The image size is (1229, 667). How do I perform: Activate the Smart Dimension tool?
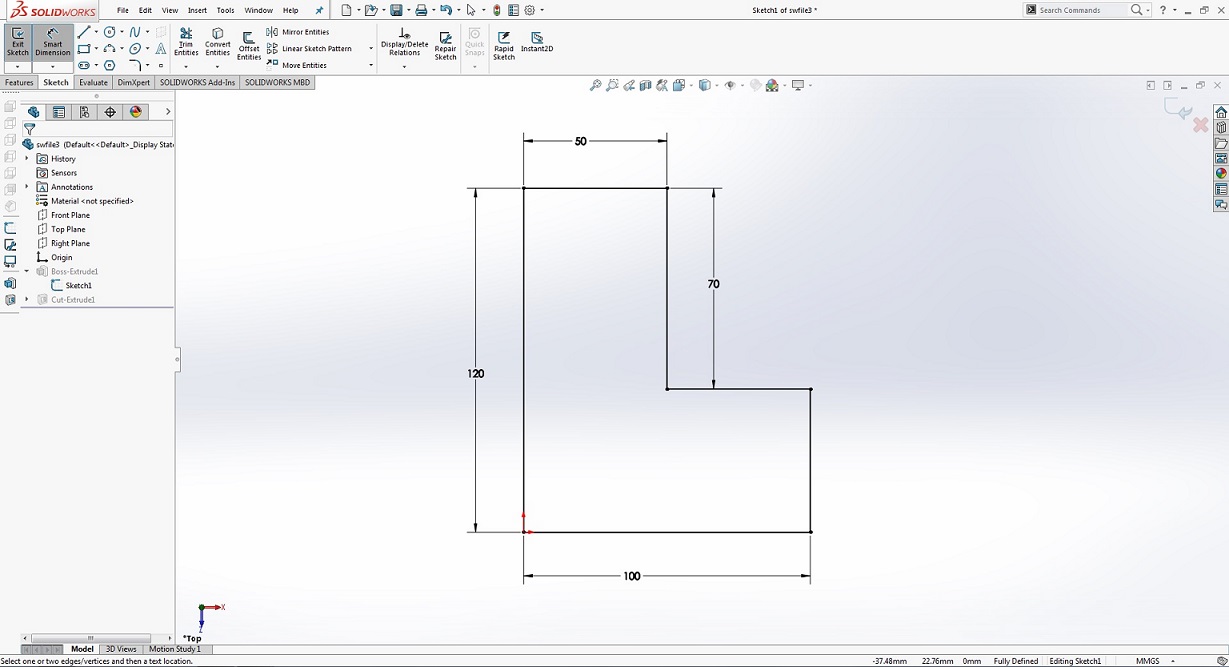(x=52, y=43)
